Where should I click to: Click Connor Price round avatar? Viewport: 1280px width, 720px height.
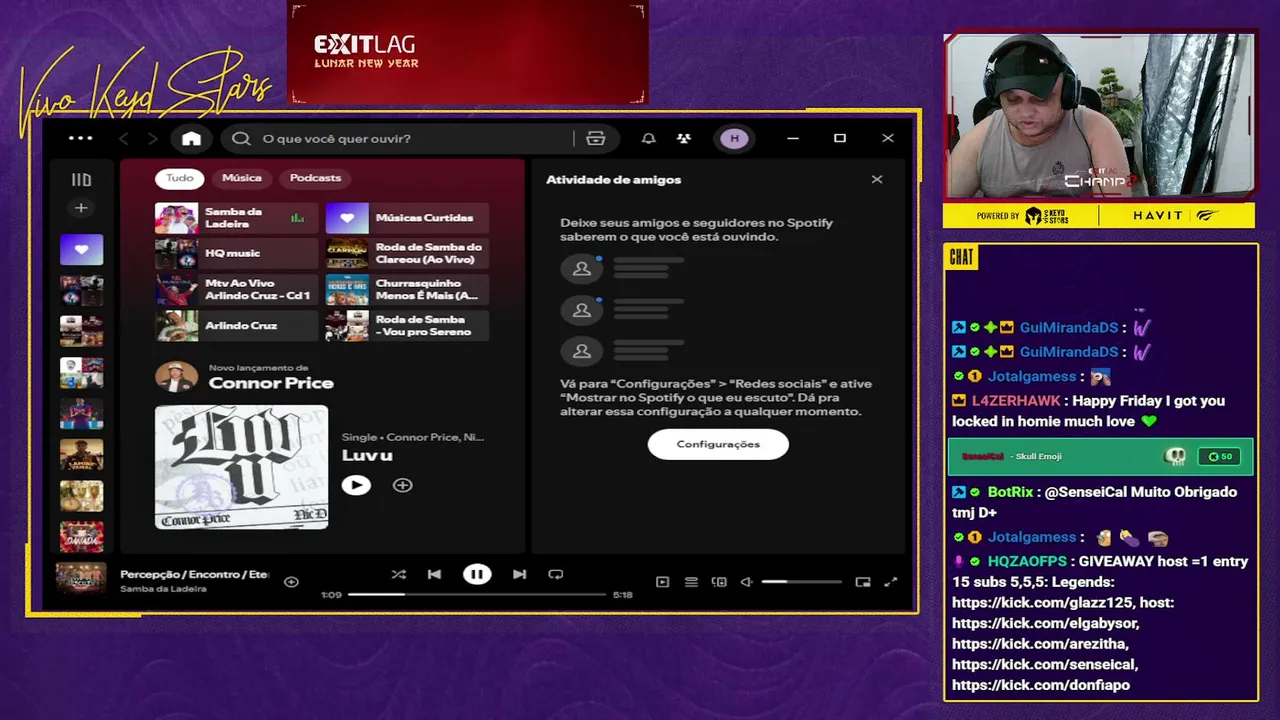(176, 377)
